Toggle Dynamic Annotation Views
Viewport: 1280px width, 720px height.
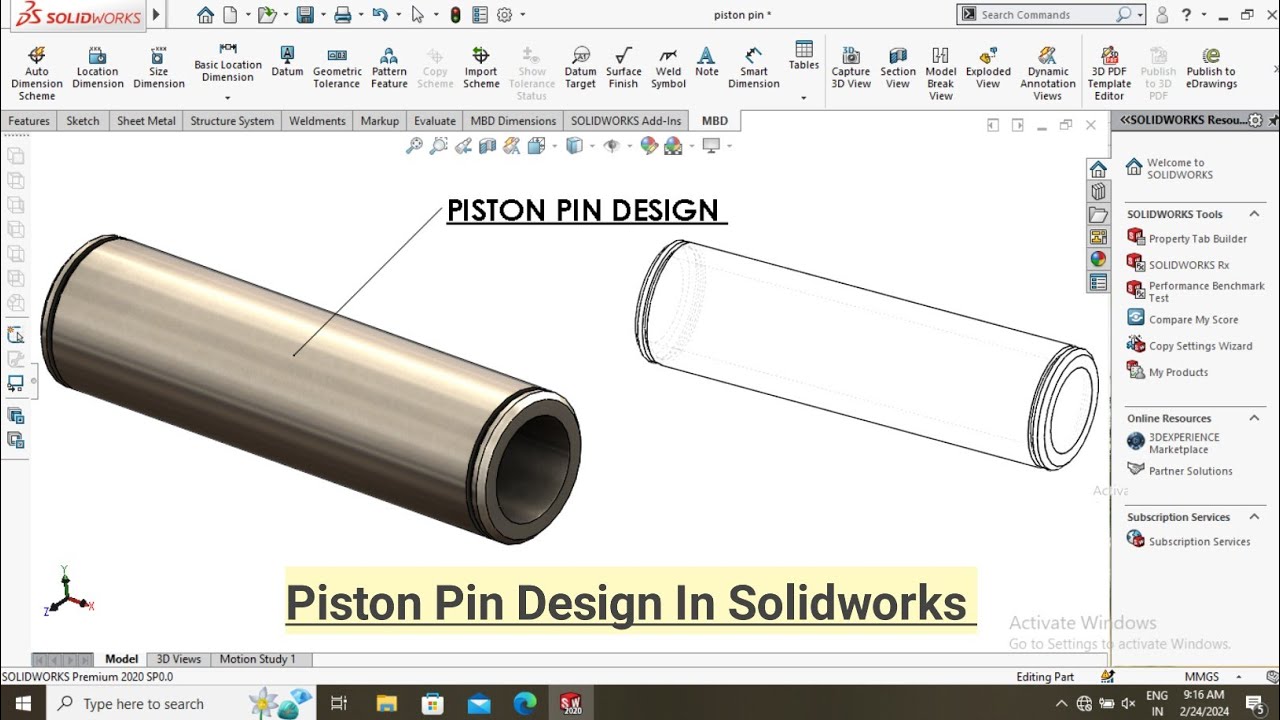pos(1048,73)
